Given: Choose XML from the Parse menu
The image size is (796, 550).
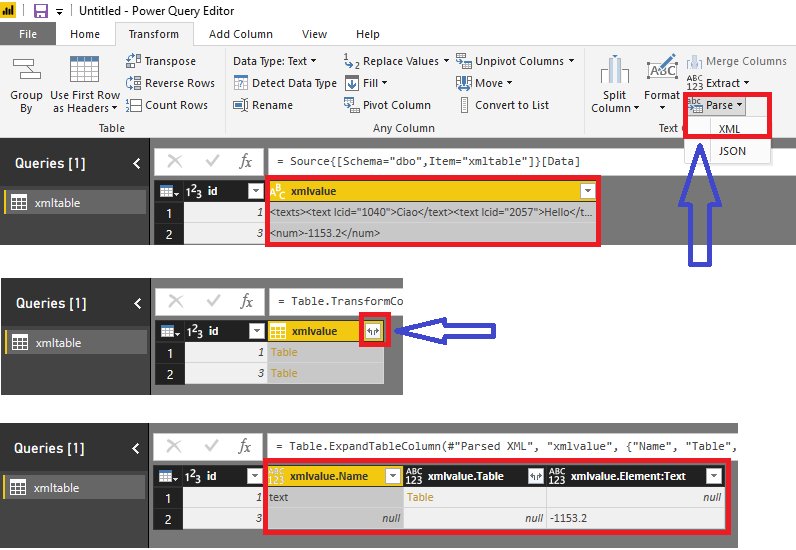Looking at the screenshot, I should [x=729, y=129].
